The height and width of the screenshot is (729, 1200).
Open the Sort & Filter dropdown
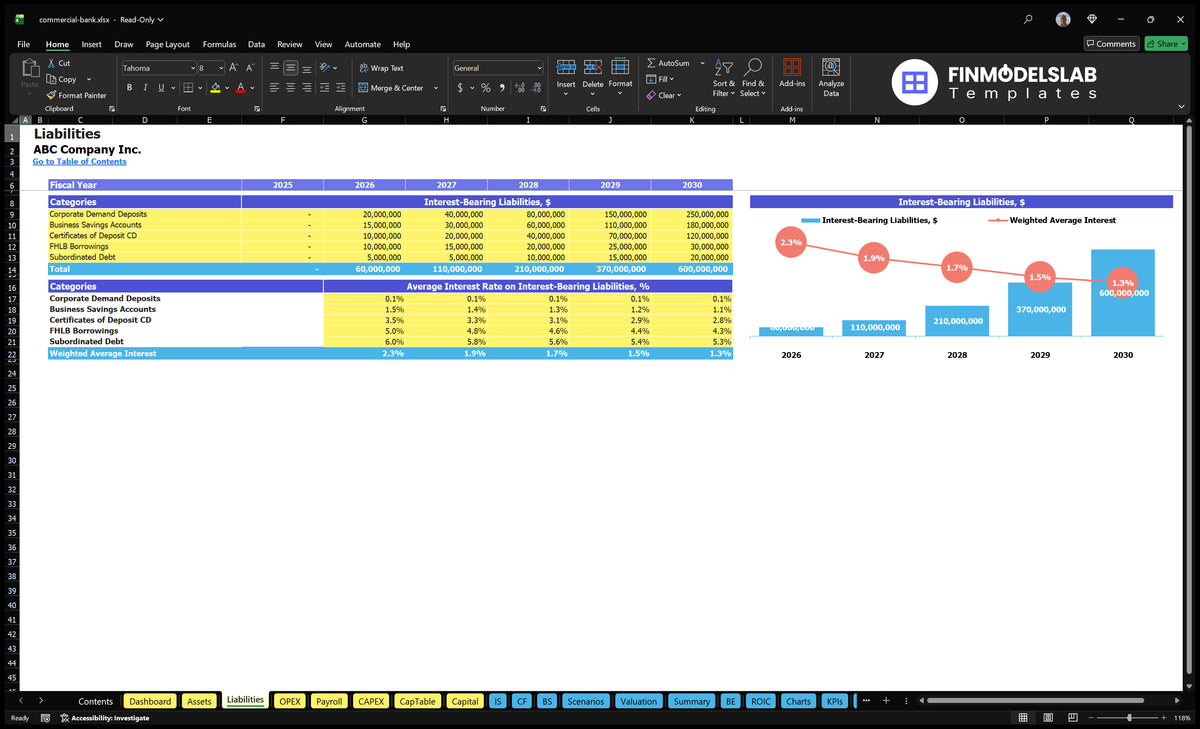[x=723, y=77]
